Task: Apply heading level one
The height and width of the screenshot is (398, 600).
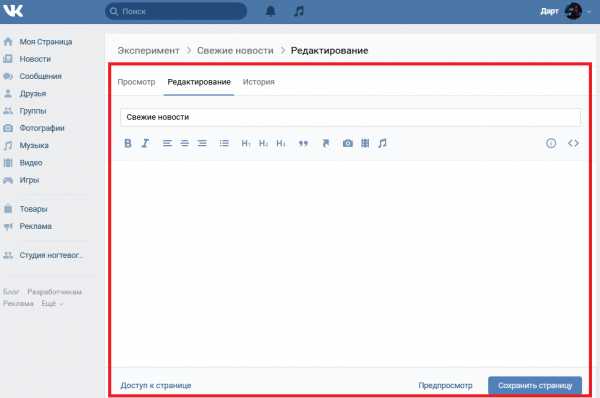Action: 246,143
